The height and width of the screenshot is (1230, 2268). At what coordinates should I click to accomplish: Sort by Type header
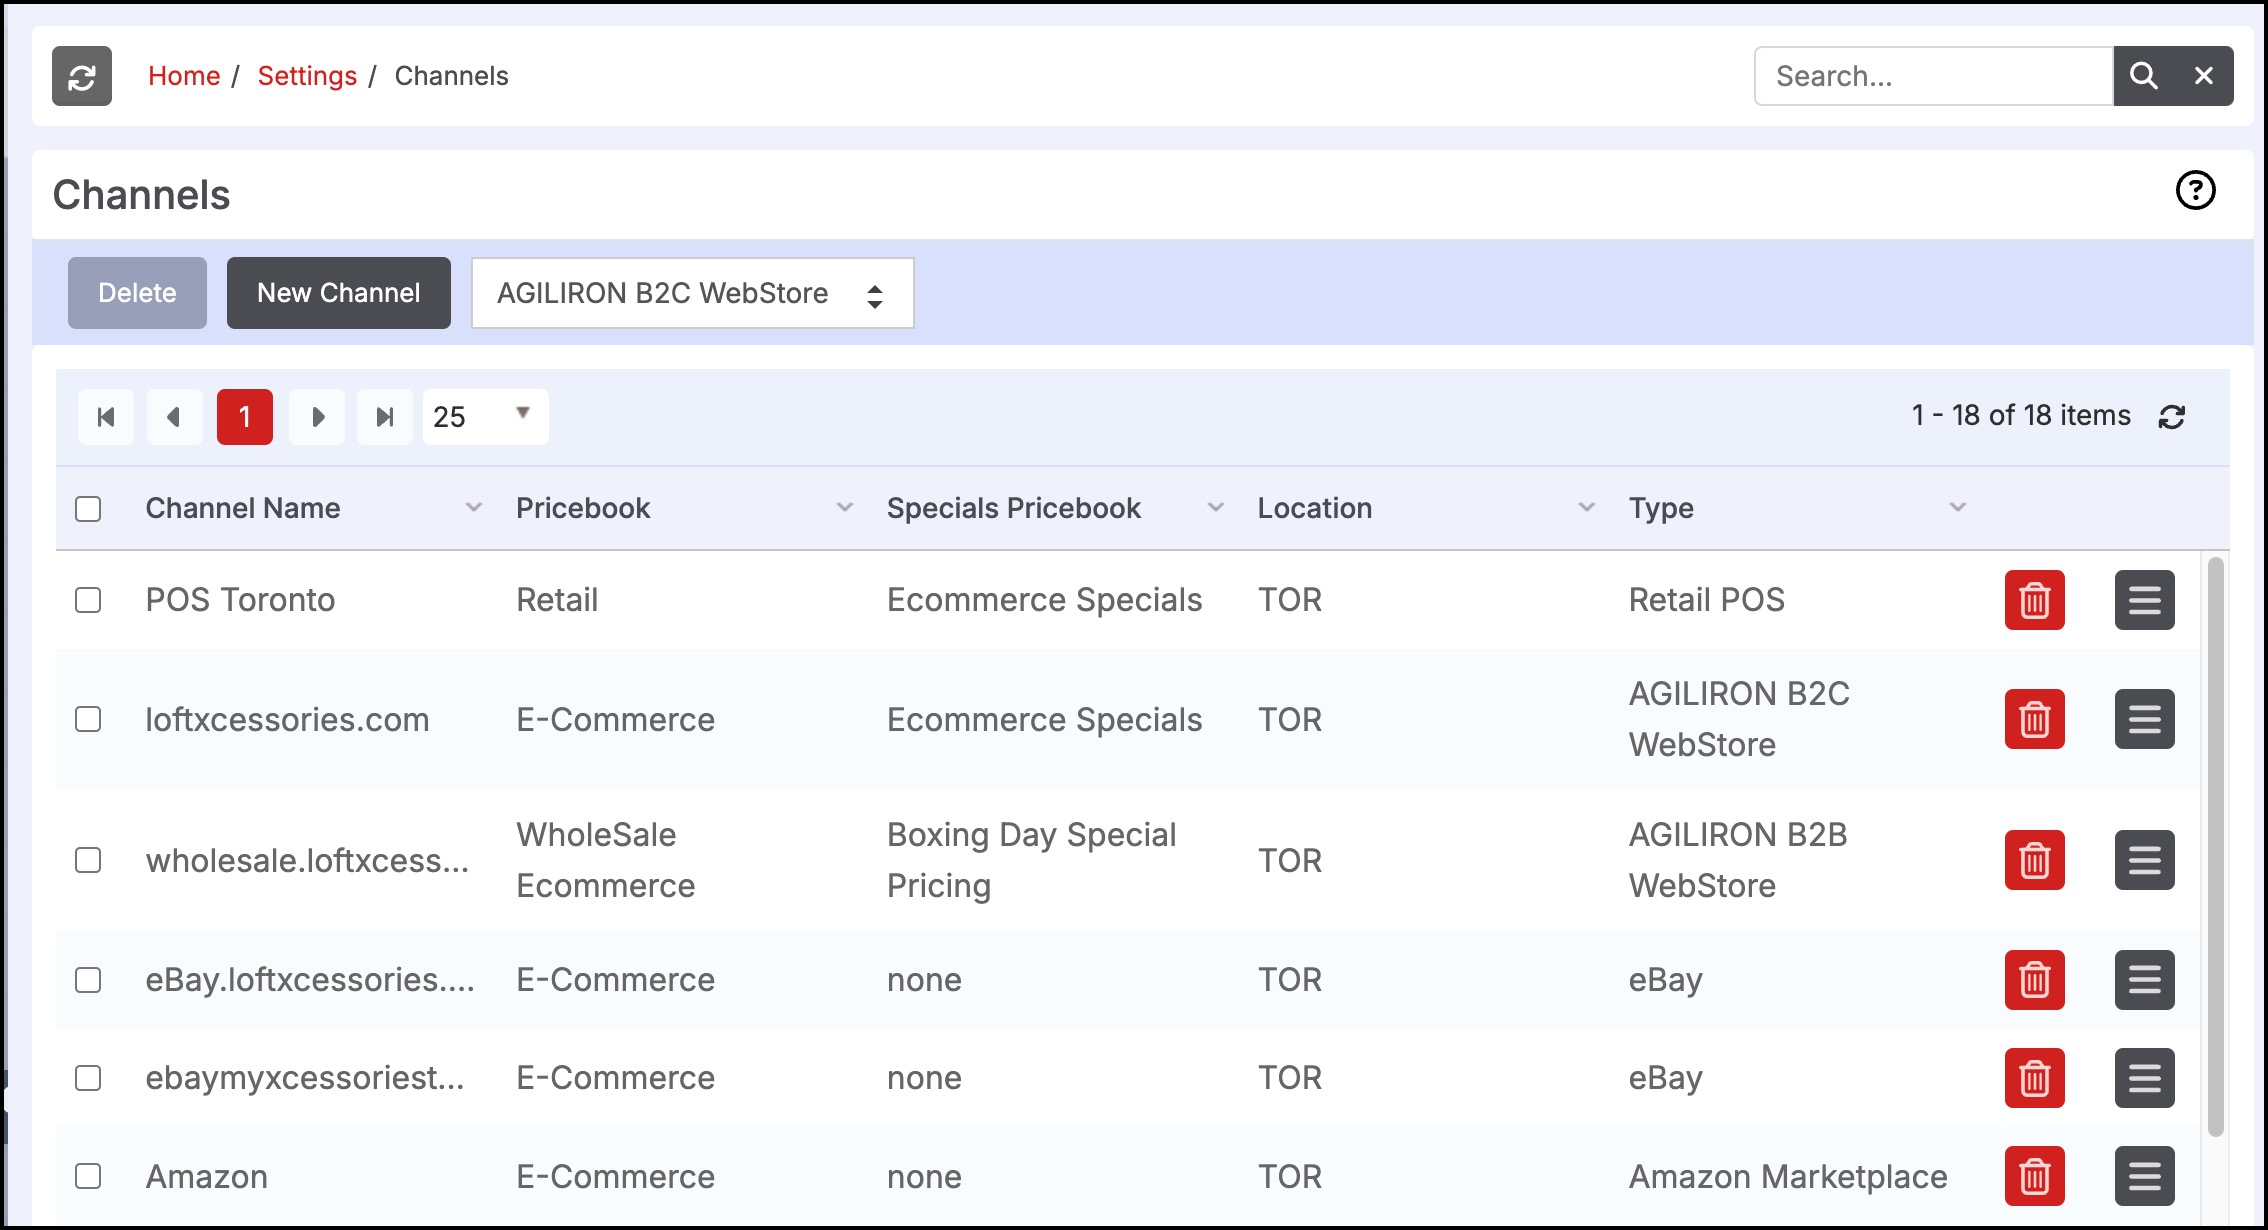(1661, 508)
